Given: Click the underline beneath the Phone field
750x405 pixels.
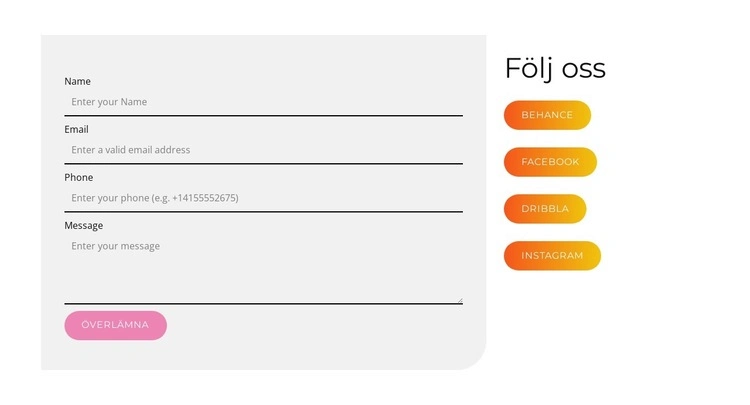Looking at the screenshot, I should pyautogui.click(x=263, y=211).
